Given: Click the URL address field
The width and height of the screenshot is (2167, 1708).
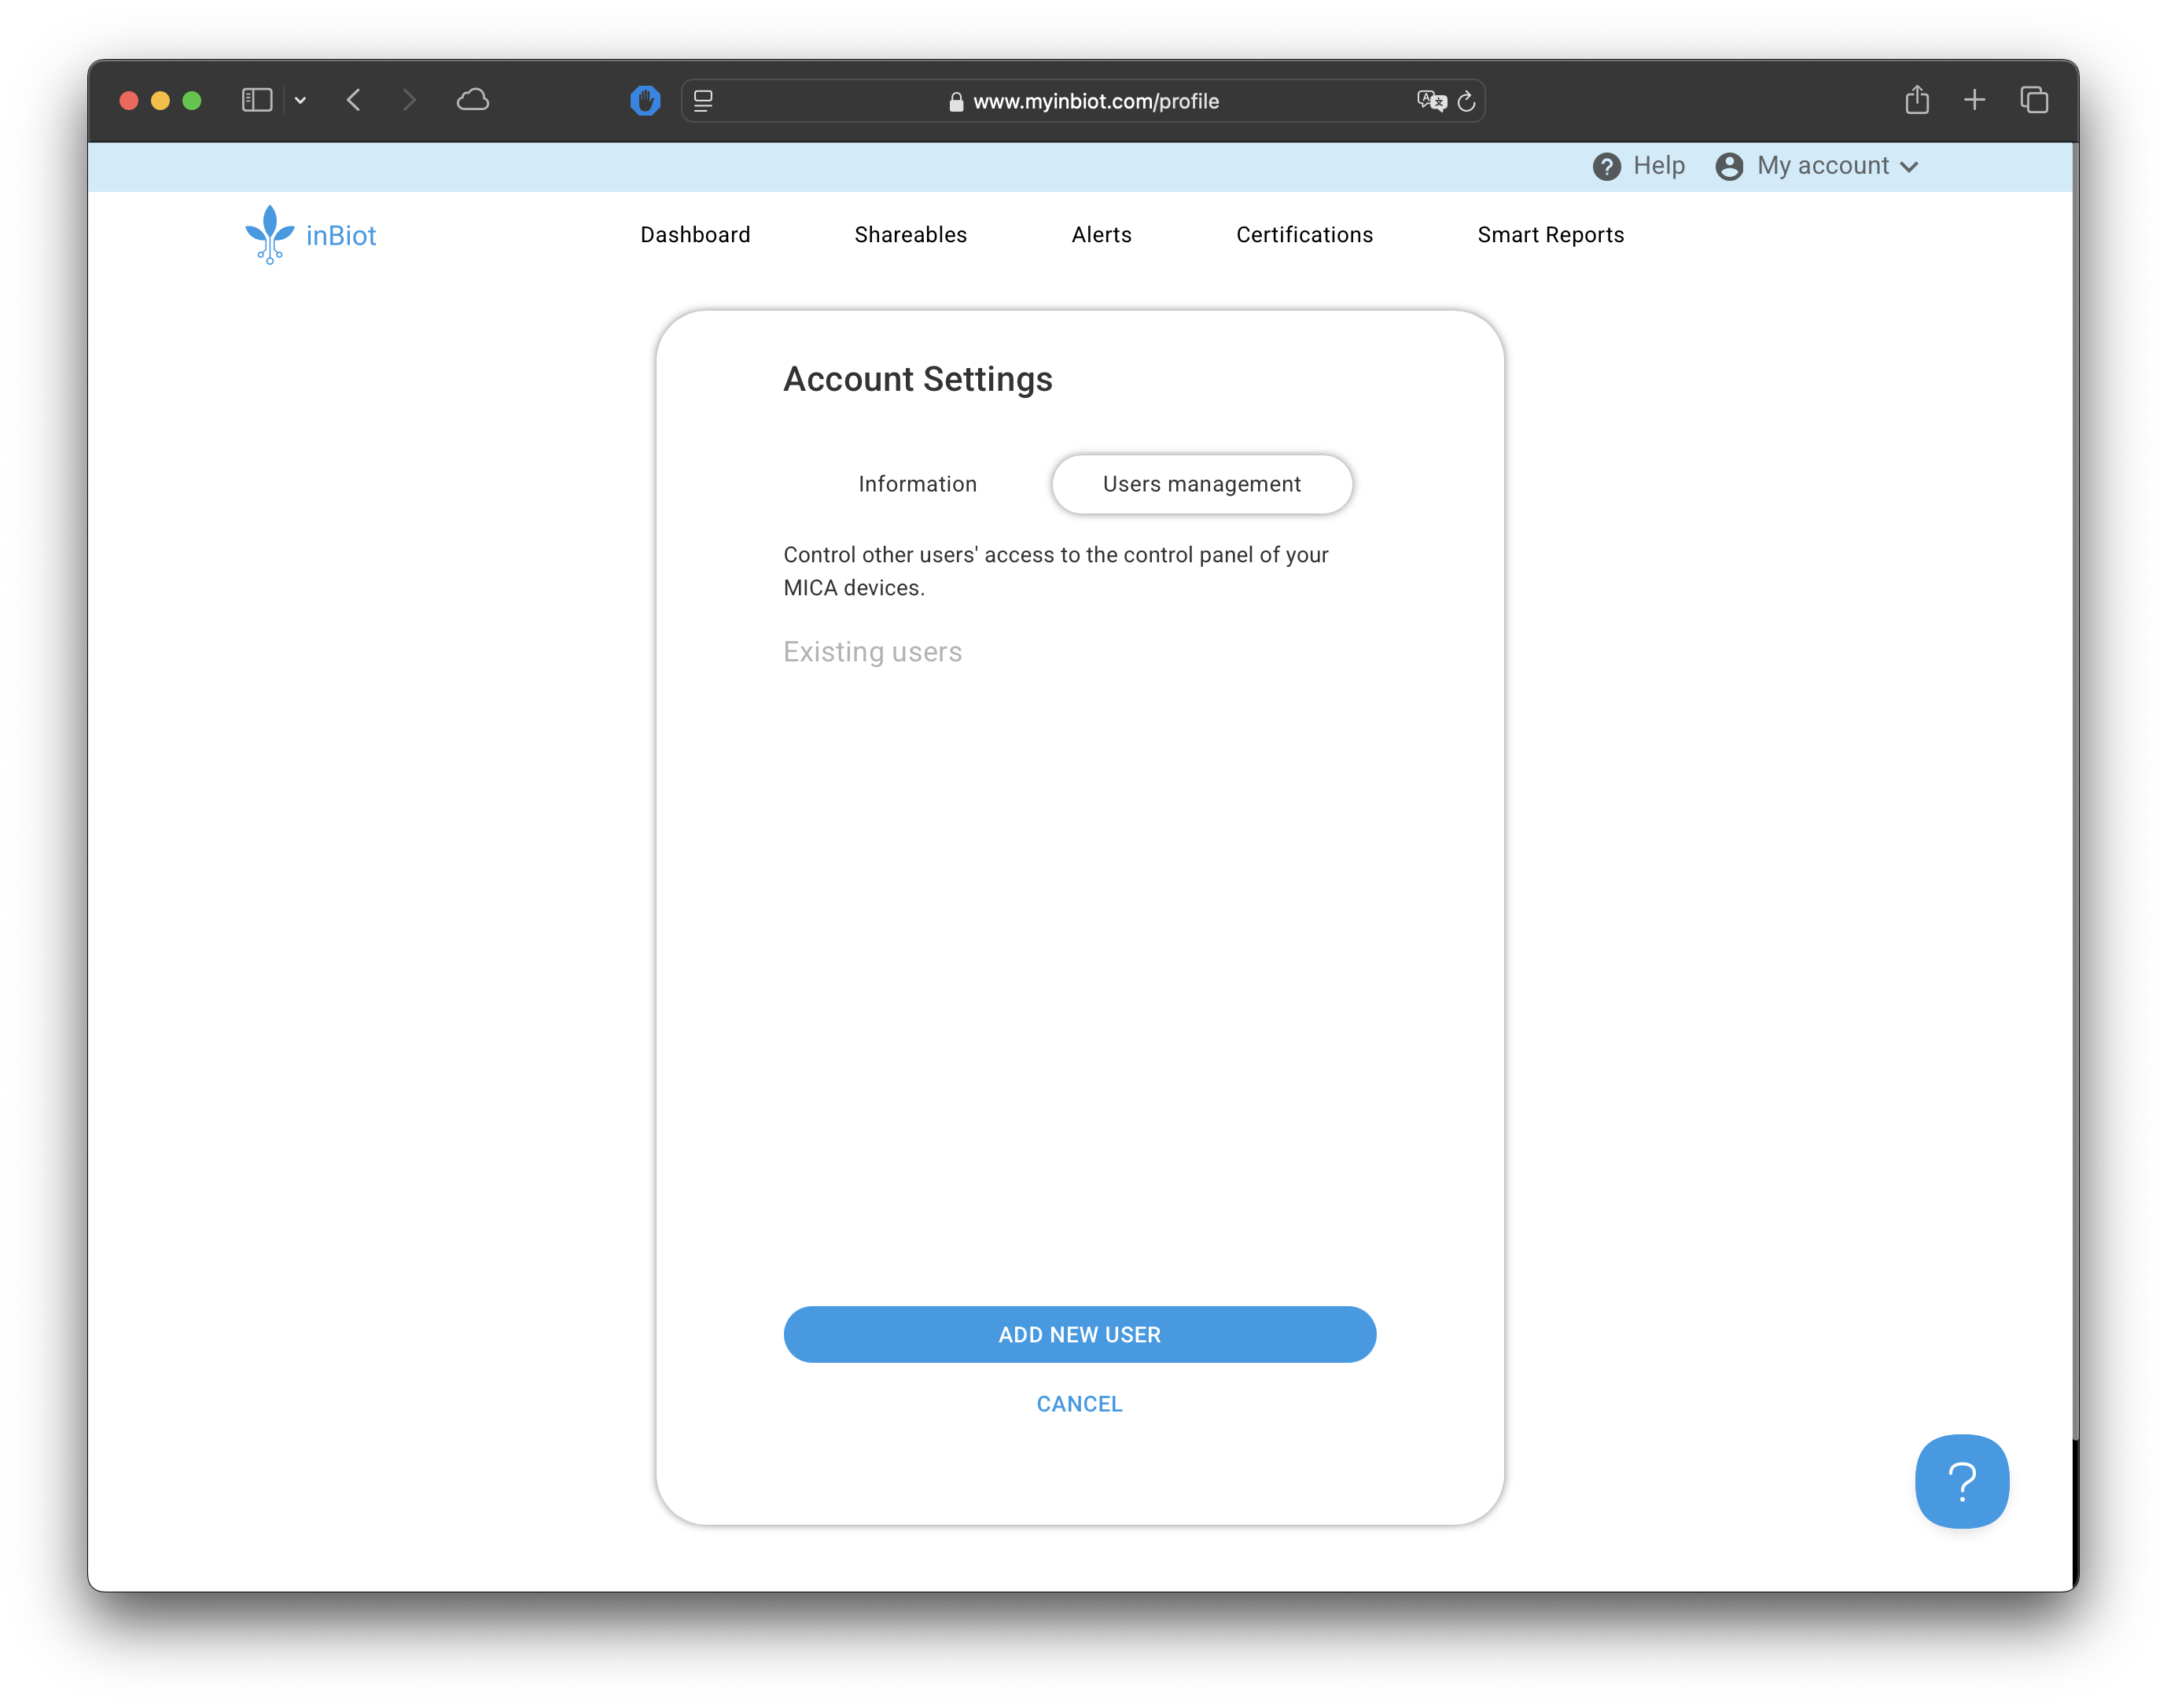Looking at the screenshot, I should [x=1095, y=101].
